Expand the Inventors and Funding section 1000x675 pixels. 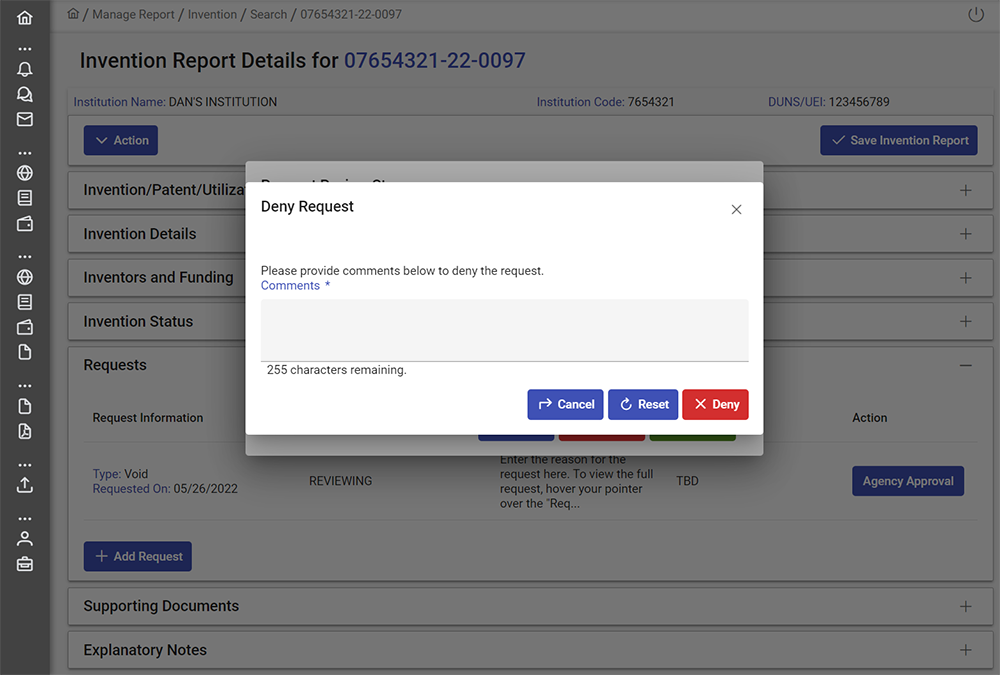(966, 278)
